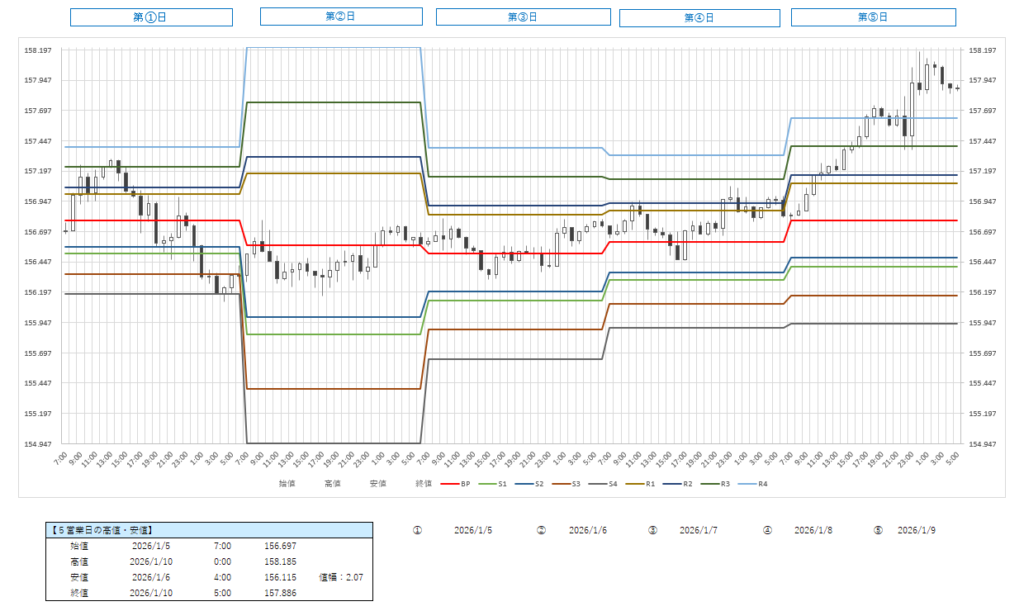Screen dimensions: 1024x611
Task: Click the 終値 legend label
Action: coord(423,483)
